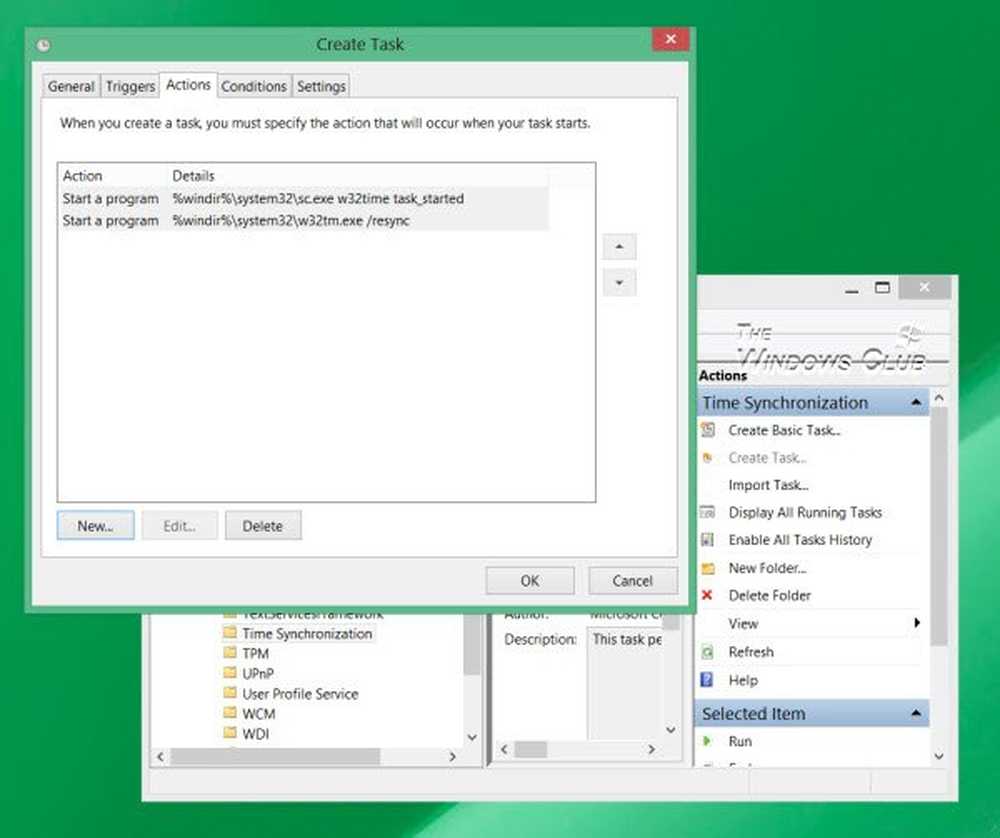Viewport: 1000px width, 838px height.
Task: Click the Enable All Tasks History icon
Action: click(707, 540)
